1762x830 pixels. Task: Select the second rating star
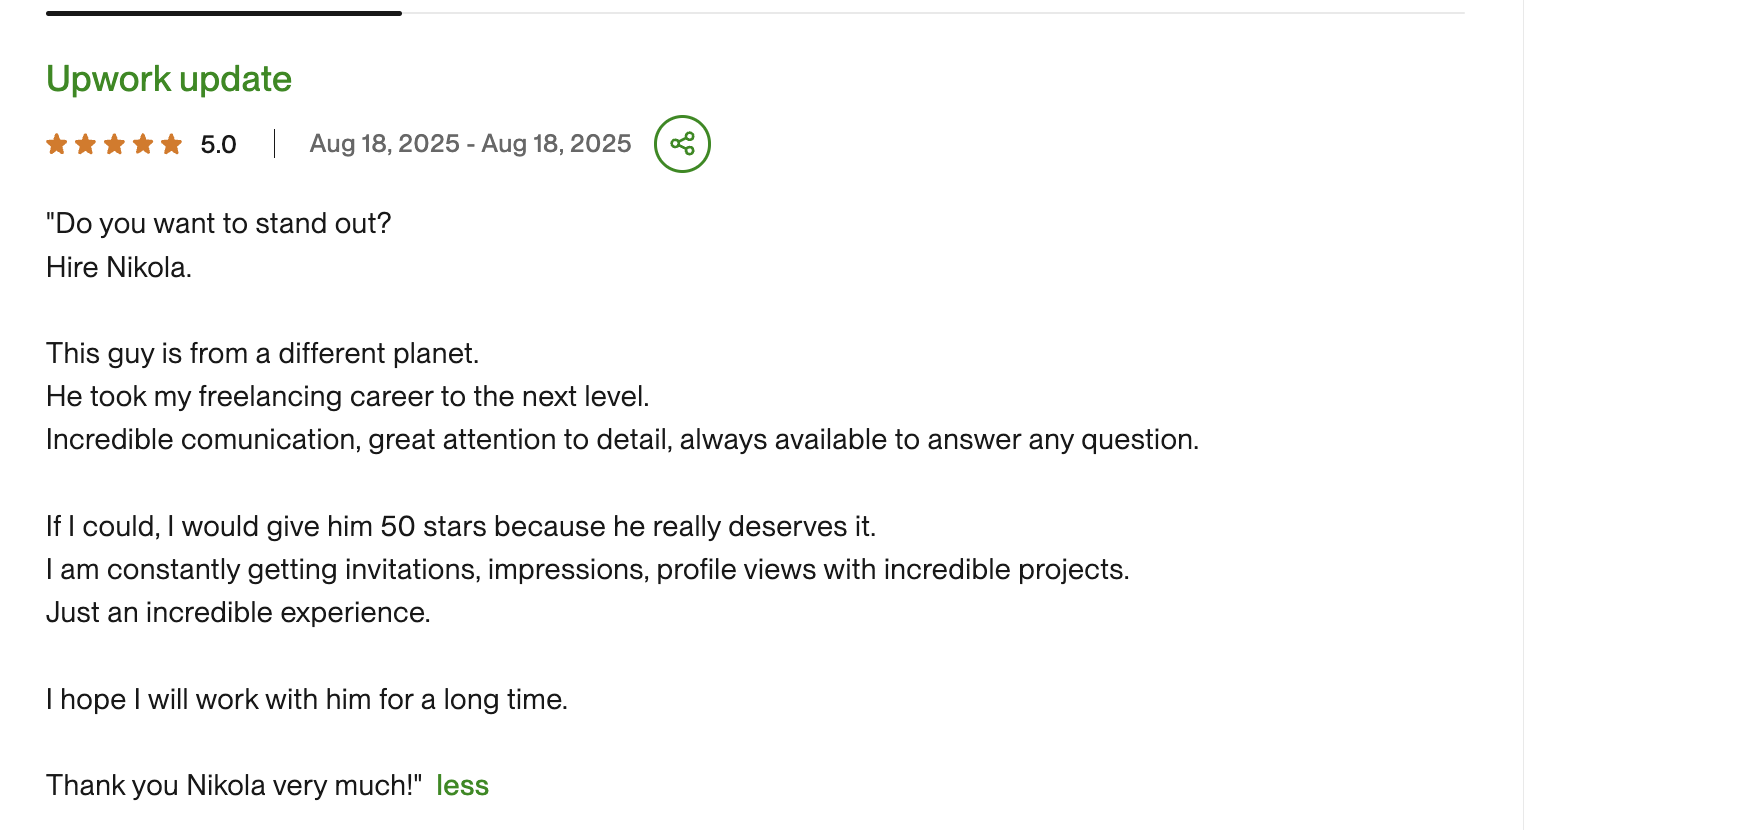point(86,144)
